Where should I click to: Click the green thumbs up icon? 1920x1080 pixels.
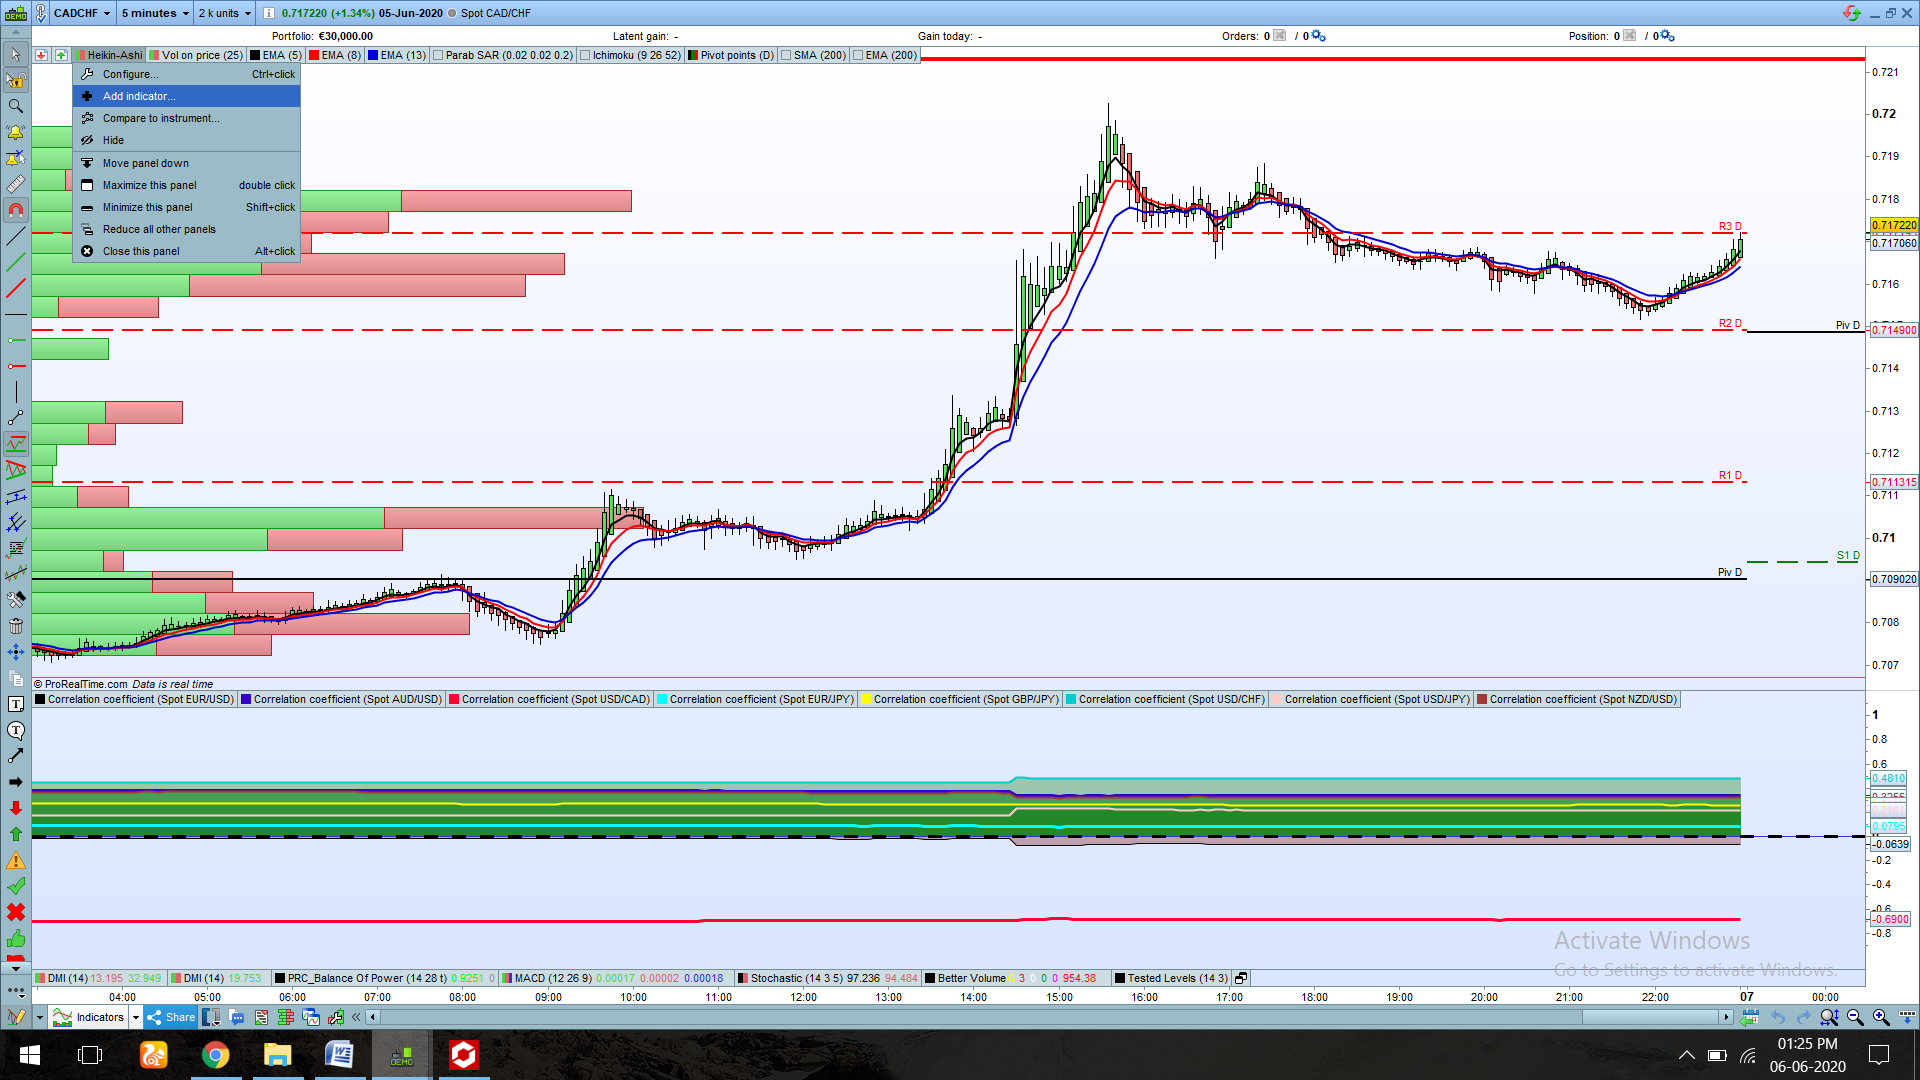(x=15, y=938)
